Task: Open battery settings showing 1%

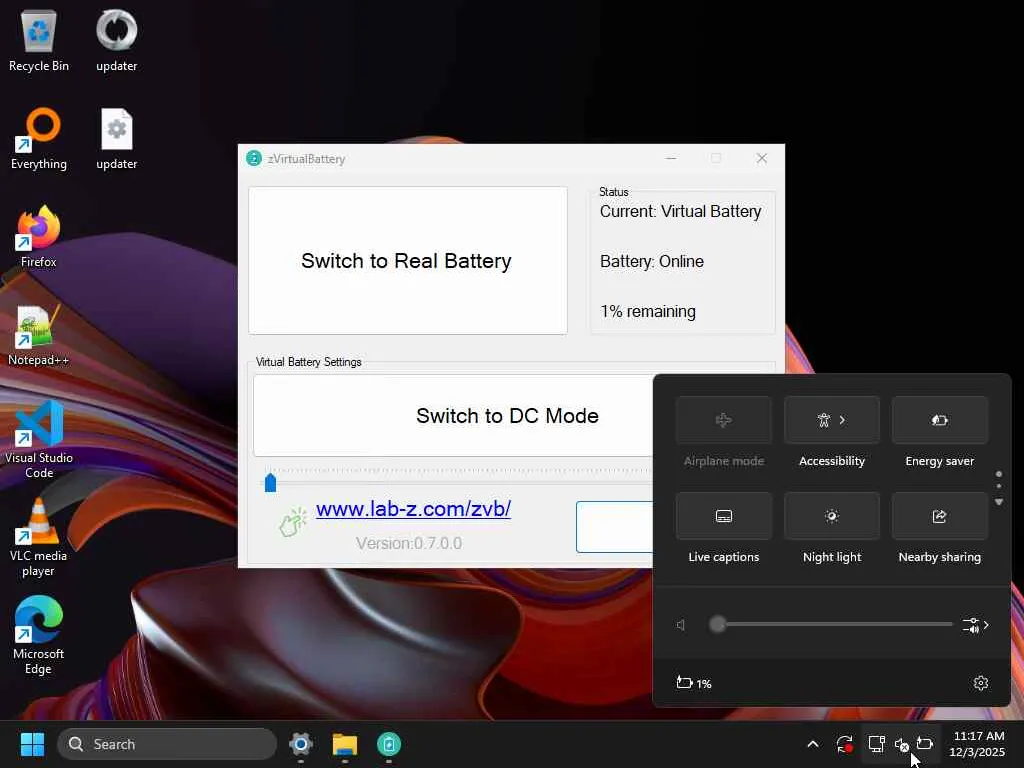Action: 694,683
